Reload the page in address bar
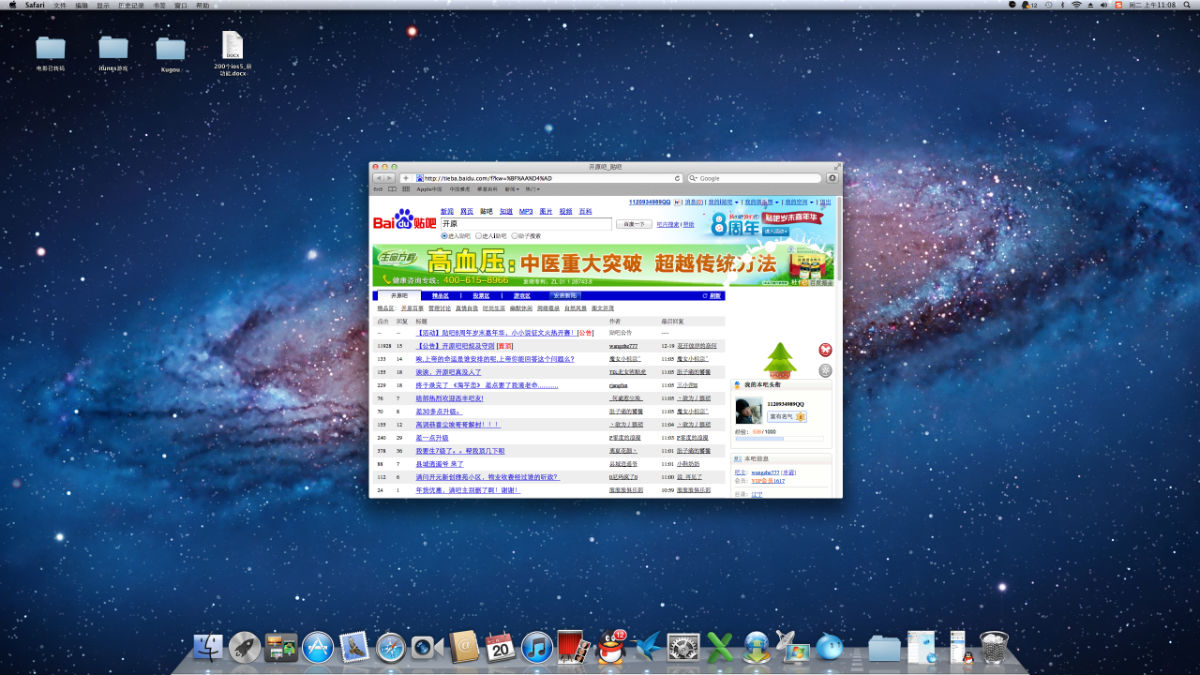The width and height of the screenshot is (1200, 675). 677,178
